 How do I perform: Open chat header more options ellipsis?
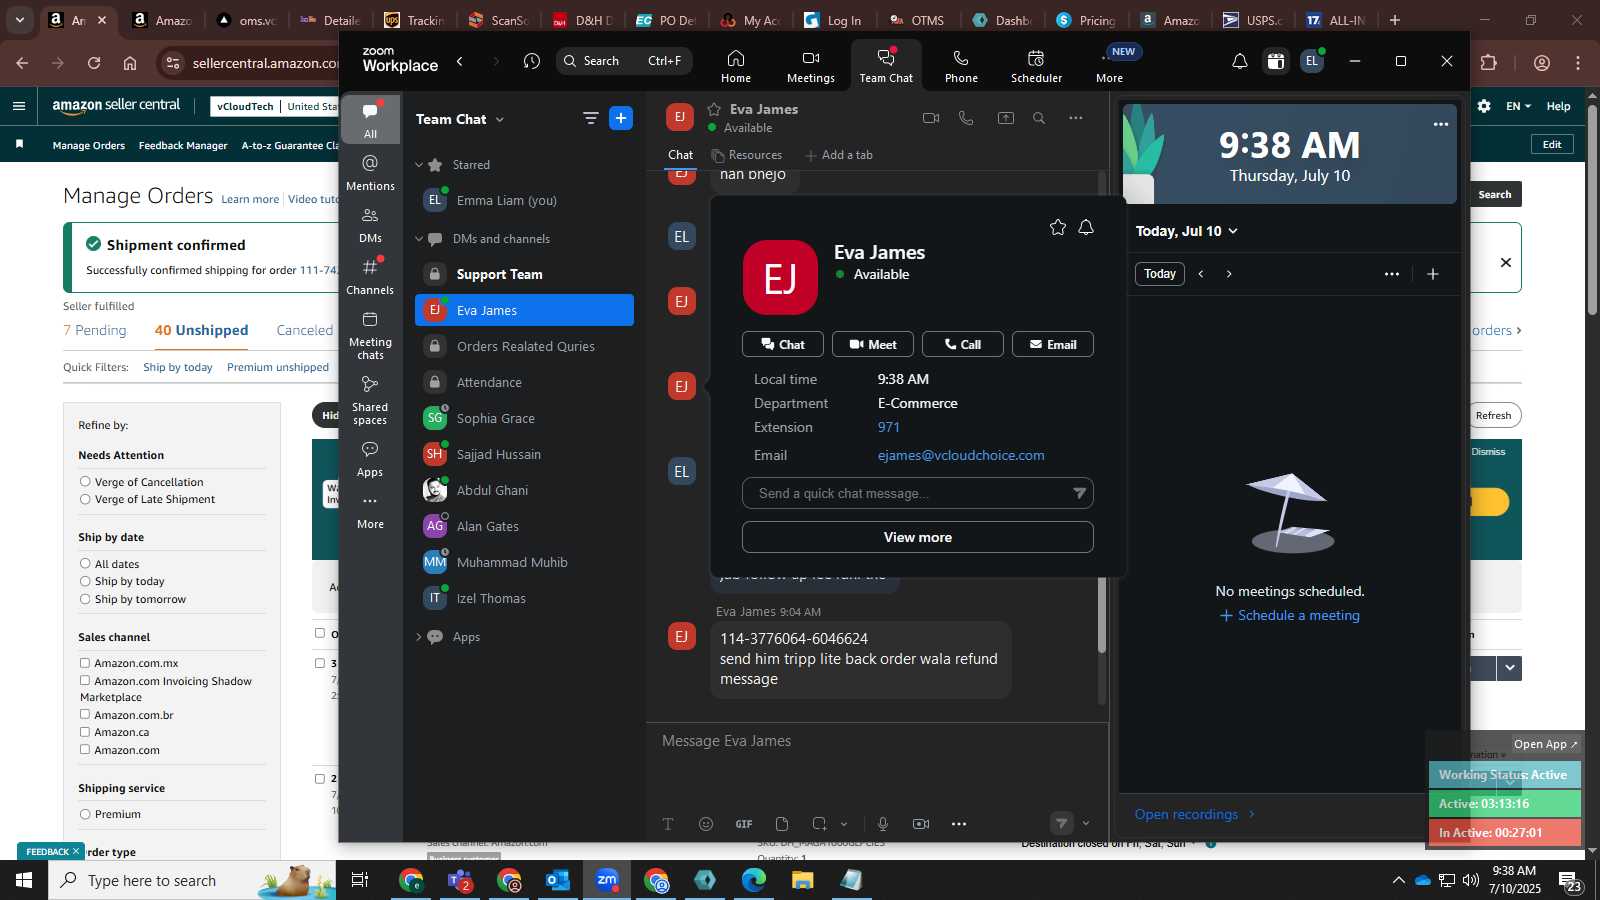pyautogui.click(x=1076, y=118)
